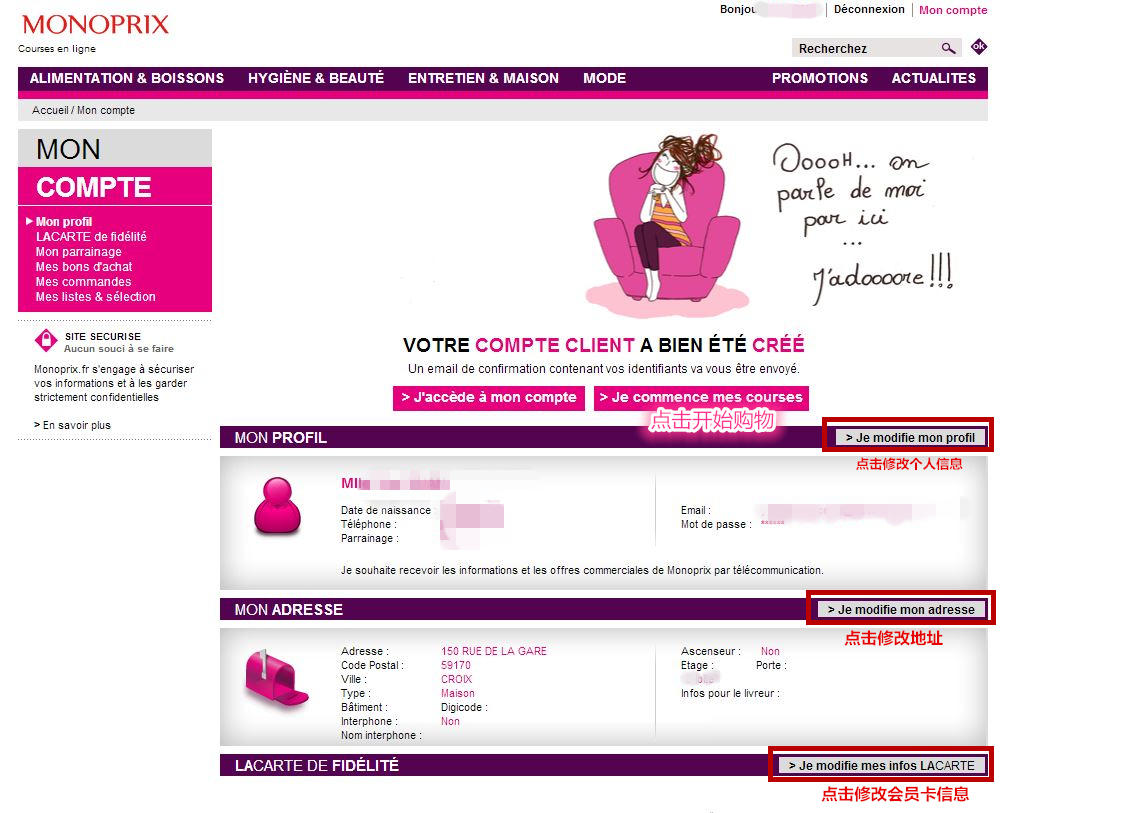Click the Mot de passe label
Viewport: 1123px width, 813px height.
click(x=715, y=524)
